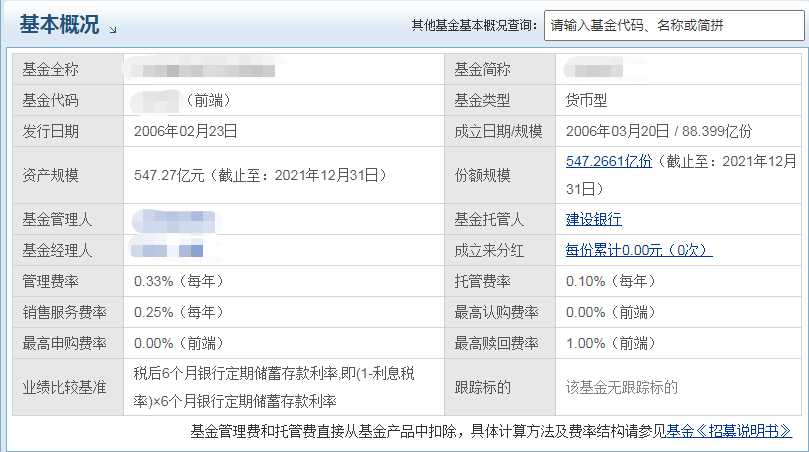The width and height of the screenshot is (809, 452).
Task: Click the 货币型 fund type value
Action: 586,101
